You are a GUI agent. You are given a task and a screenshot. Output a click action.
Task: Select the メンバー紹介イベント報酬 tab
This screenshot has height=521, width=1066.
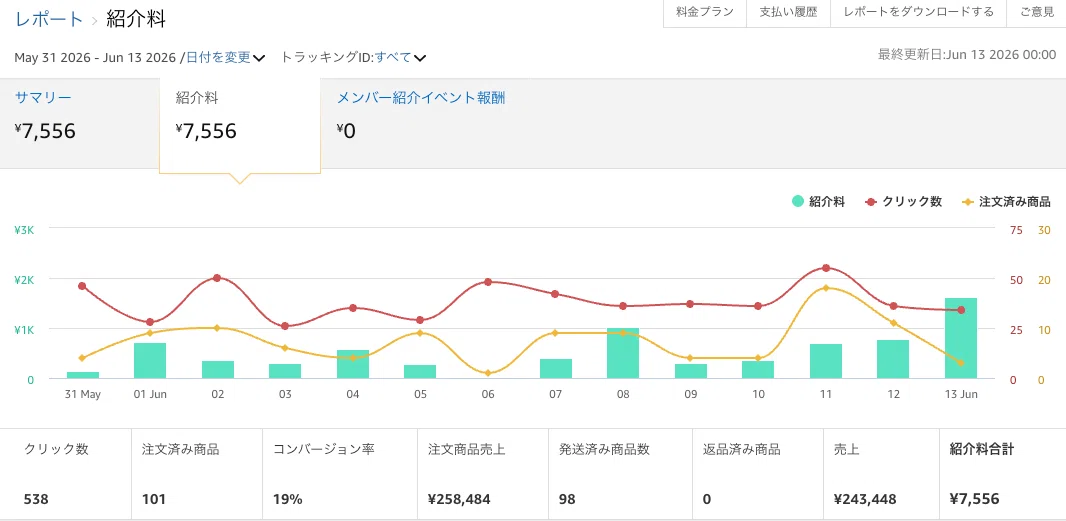(421, 97)
